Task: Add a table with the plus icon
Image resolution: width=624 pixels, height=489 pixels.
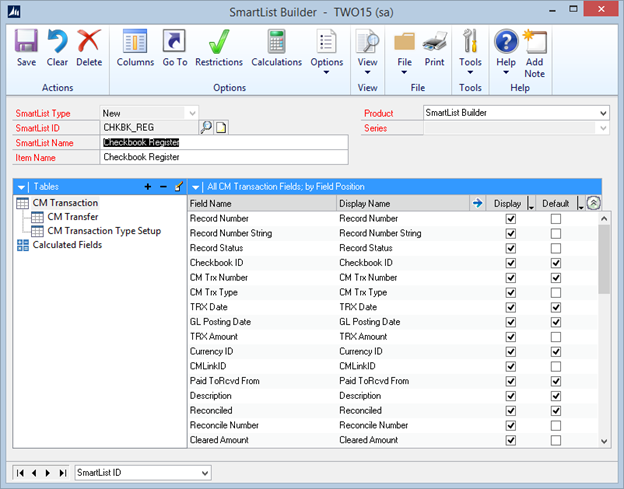Action: click(148, 187)
